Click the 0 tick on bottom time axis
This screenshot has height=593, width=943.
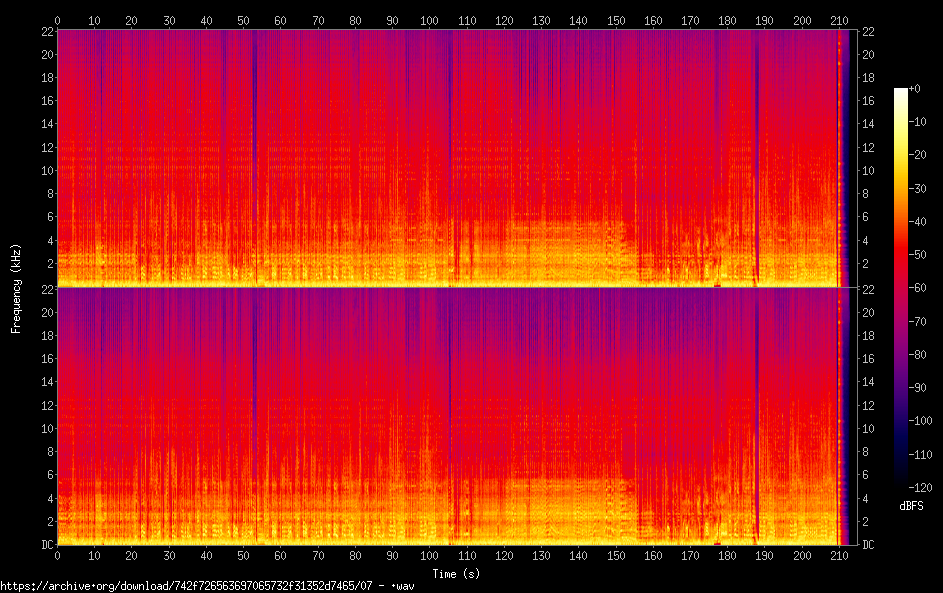click(x=58, y=555)
